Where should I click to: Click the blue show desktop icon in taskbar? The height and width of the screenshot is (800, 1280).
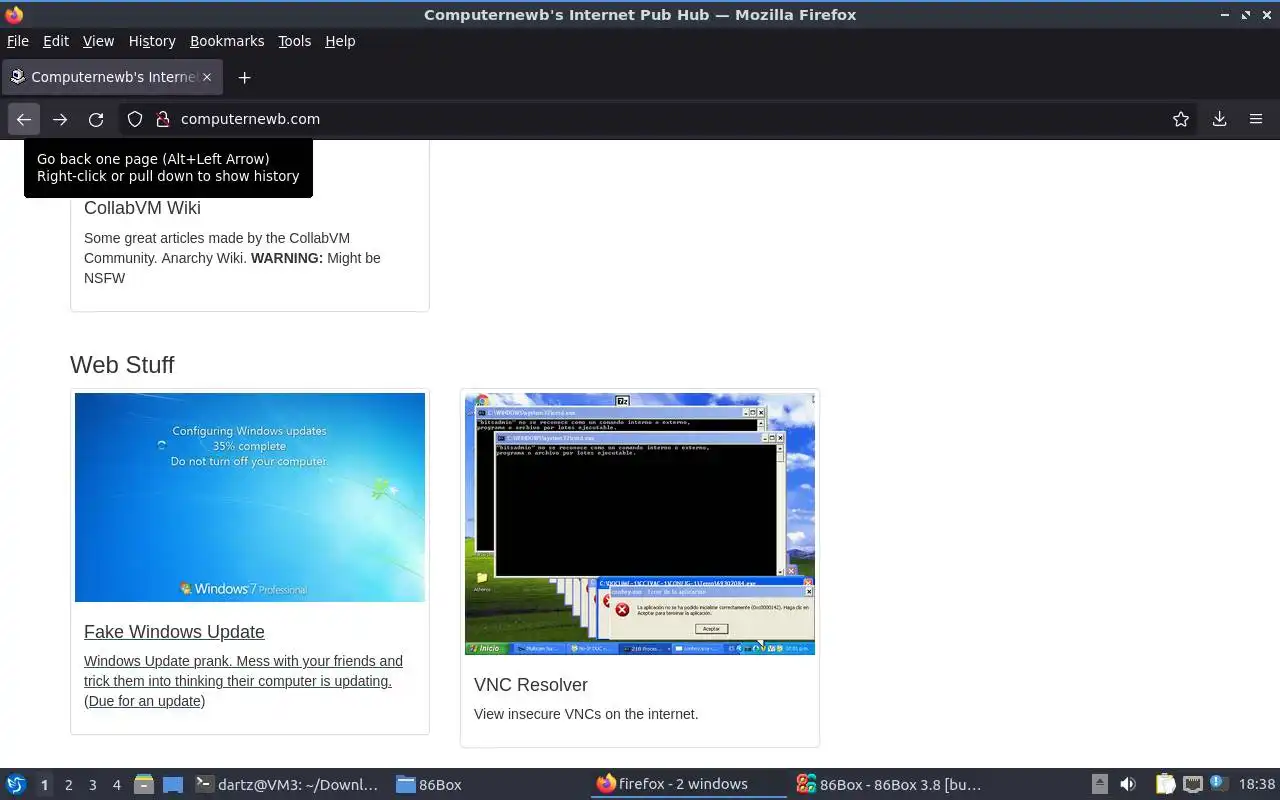[x=173, y=785]
